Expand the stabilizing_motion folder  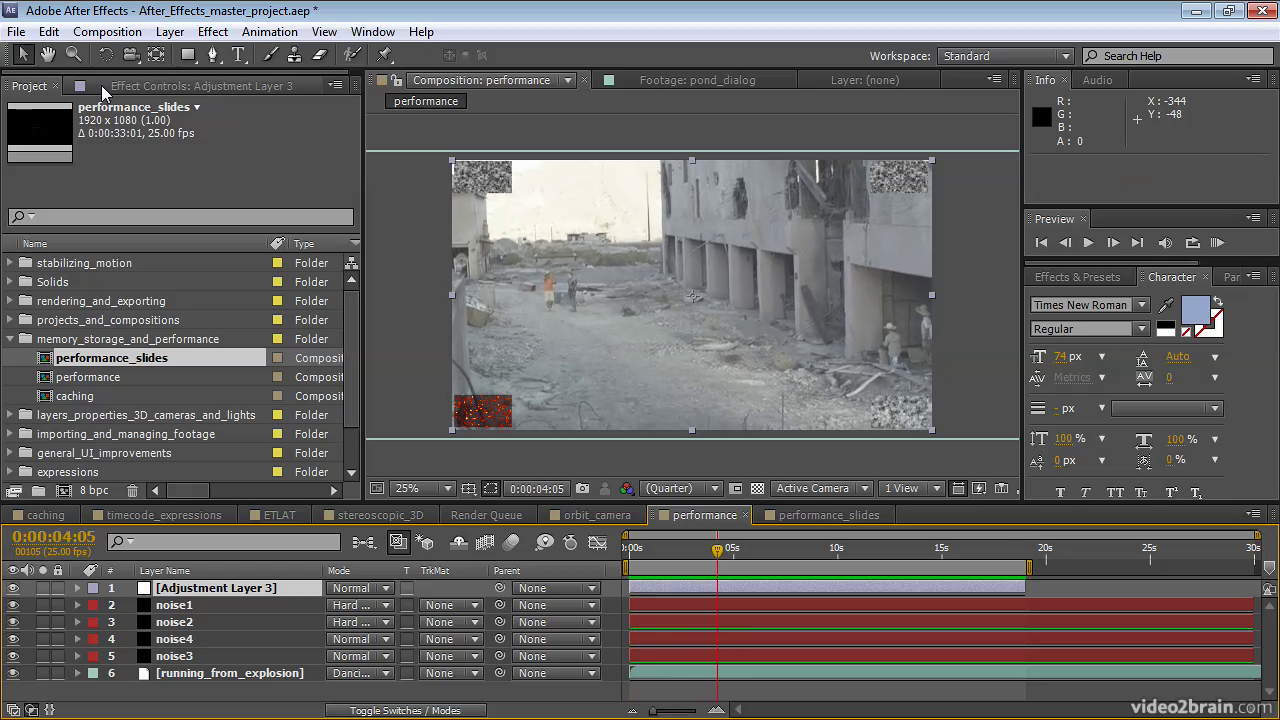pyautogui.click(x=11, y=263)
